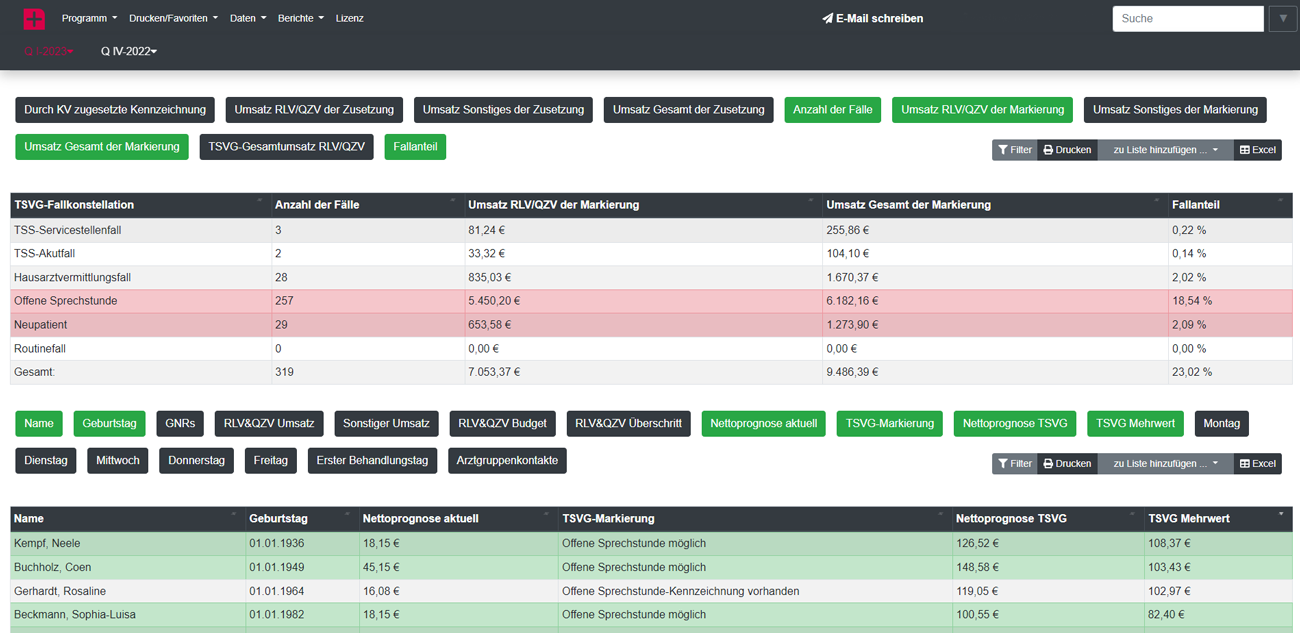This screenshot has height=633, width=1300.
Task: Export the upper table to Excel
Action: point(1257,150)
